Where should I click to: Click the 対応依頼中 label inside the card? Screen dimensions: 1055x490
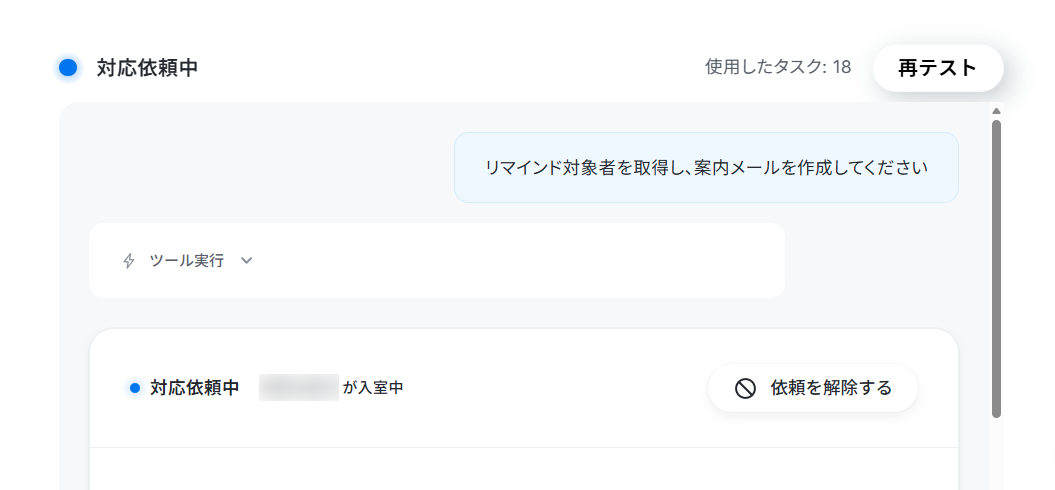194,388
